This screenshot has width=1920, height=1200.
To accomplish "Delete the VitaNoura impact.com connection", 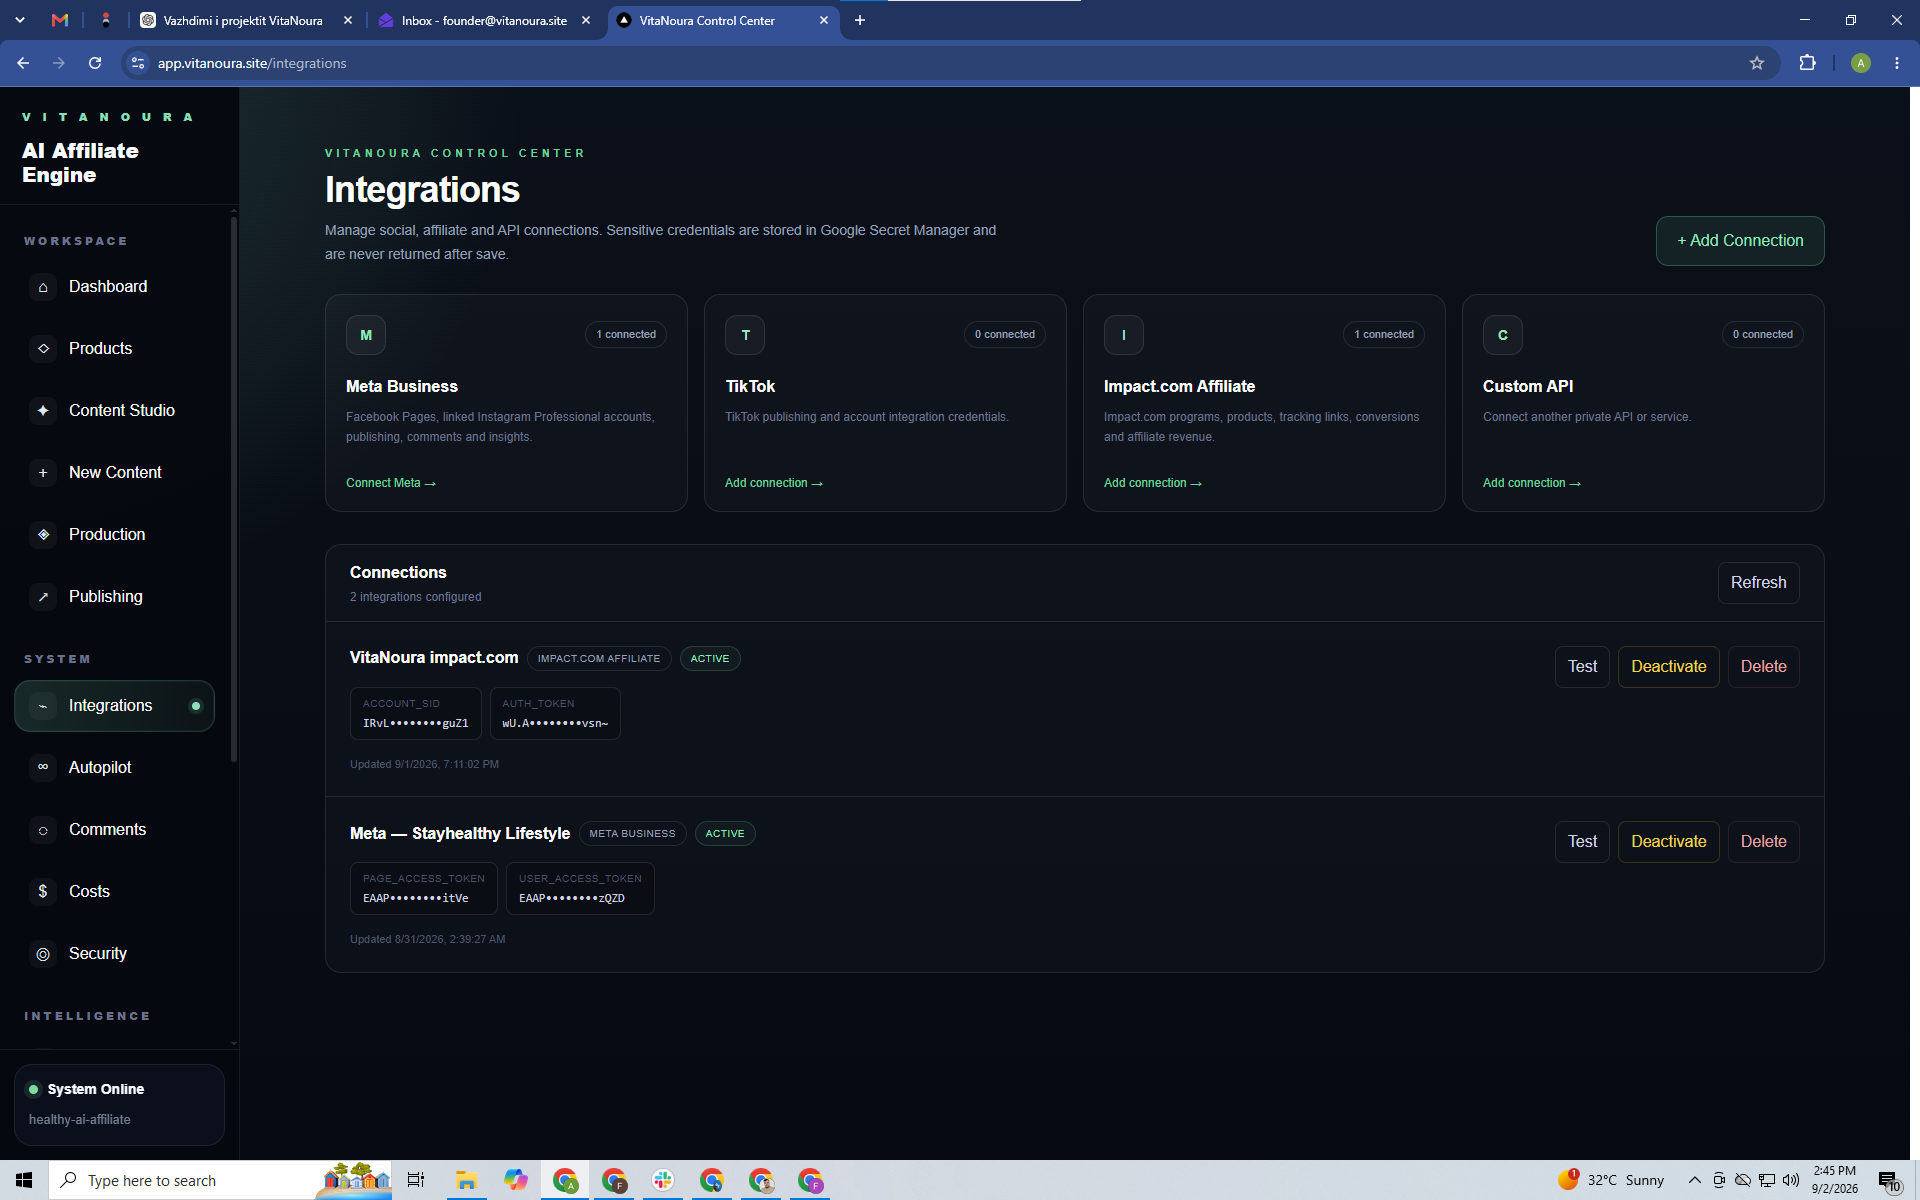I will (1763, 667).
